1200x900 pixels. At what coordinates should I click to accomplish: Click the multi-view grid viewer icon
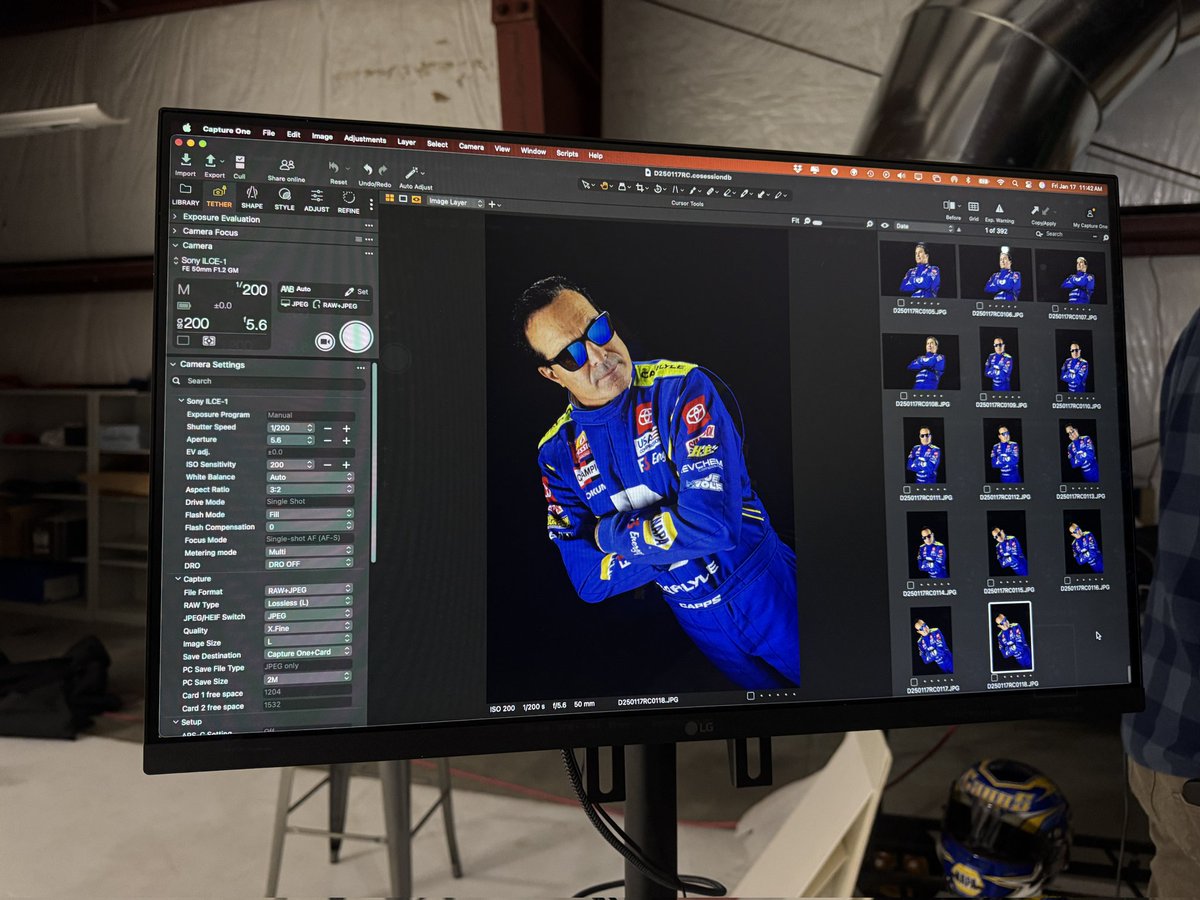[390, 197]
